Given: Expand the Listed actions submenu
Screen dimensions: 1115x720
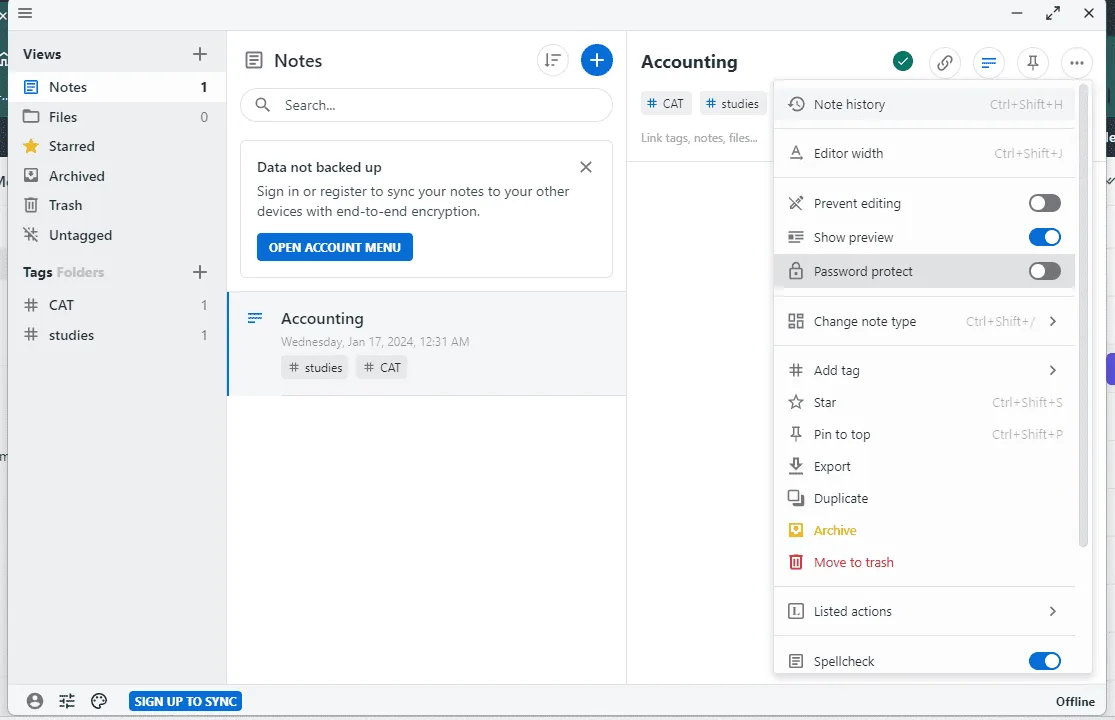Looking at the screenshot, I should click(924, 611).
